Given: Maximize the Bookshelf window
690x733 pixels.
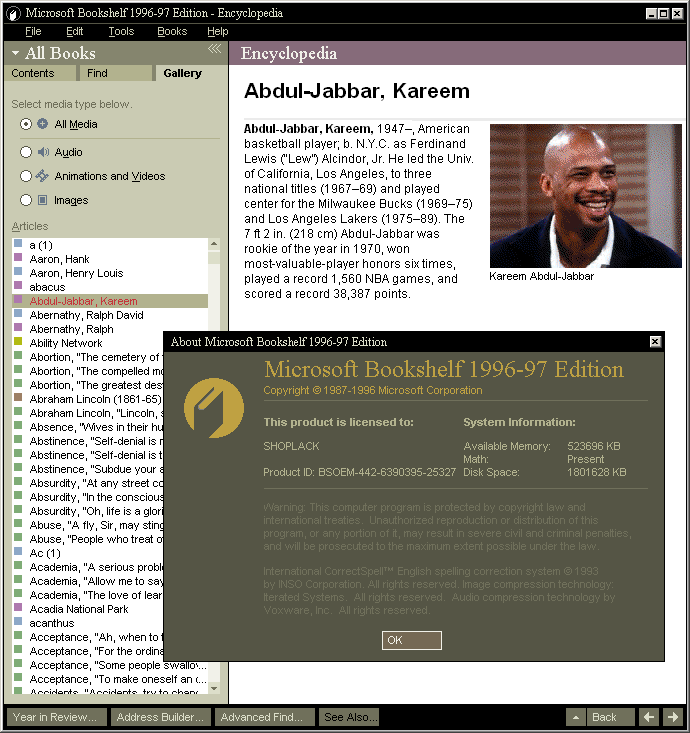Looking at the screenshot, I should 663,14.
